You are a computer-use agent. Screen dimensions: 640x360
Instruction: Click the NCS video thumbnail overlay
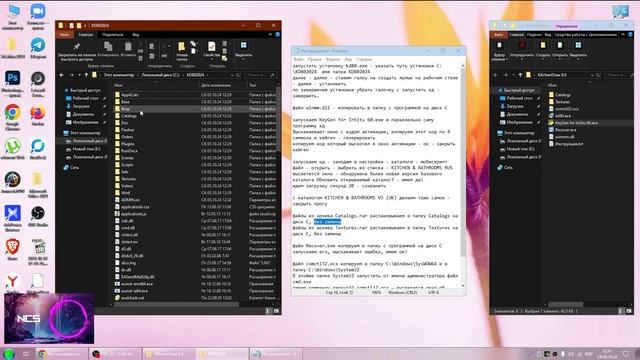(x=49, y=318)
